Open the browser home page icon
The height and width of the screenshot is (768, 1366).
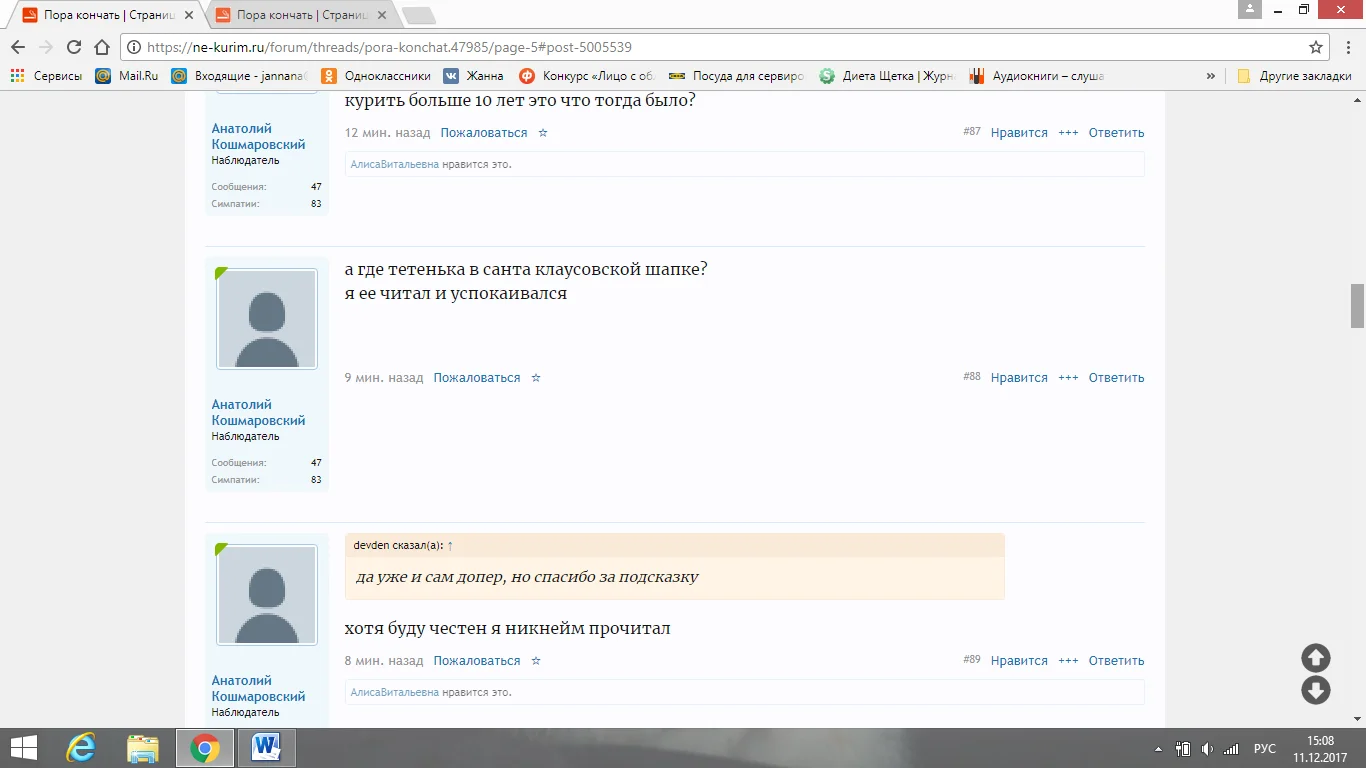[x=101, y=47]
